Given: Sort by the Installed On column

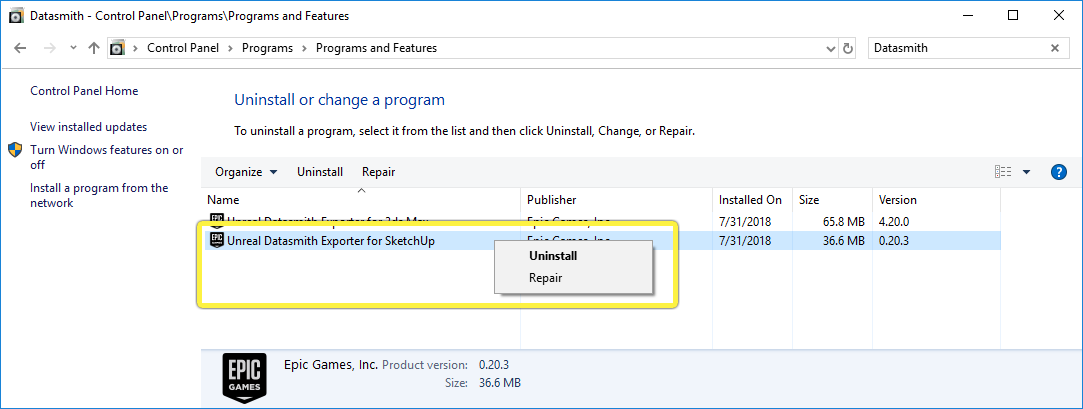Looking at the screenshot, I should (750, 200).
